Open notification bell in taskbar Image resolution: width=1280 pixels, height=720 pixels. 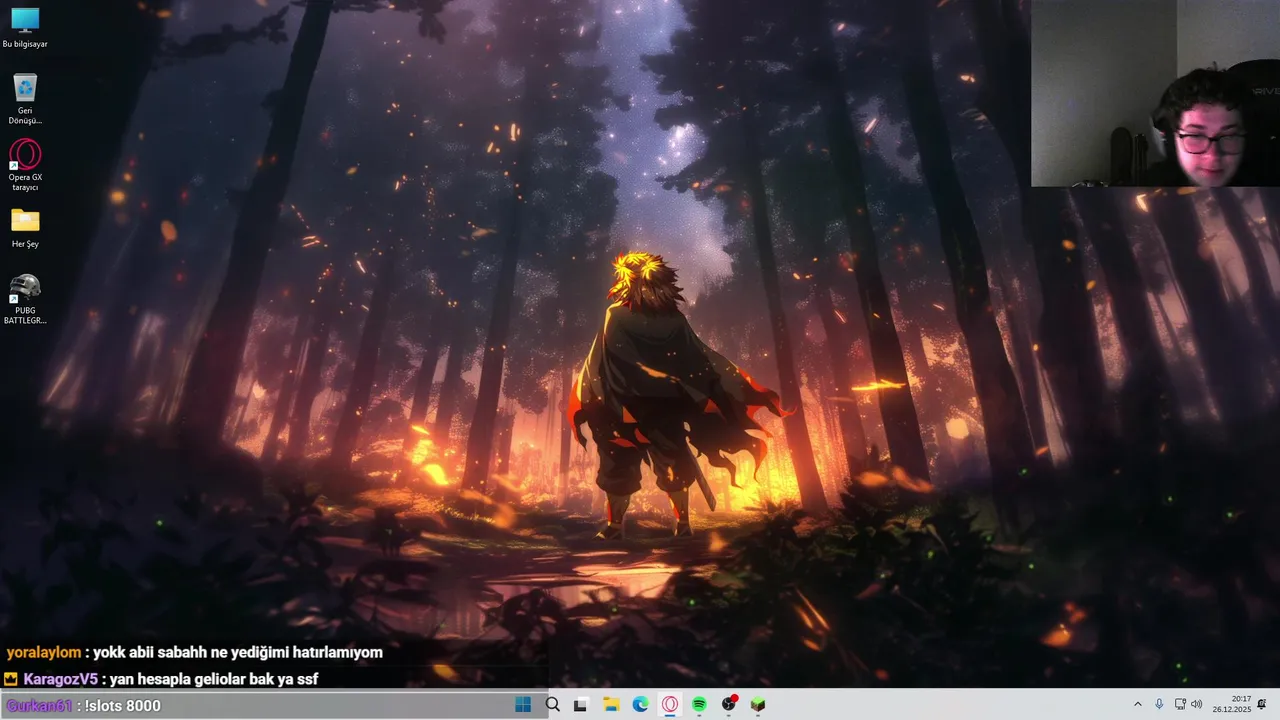1262,705
